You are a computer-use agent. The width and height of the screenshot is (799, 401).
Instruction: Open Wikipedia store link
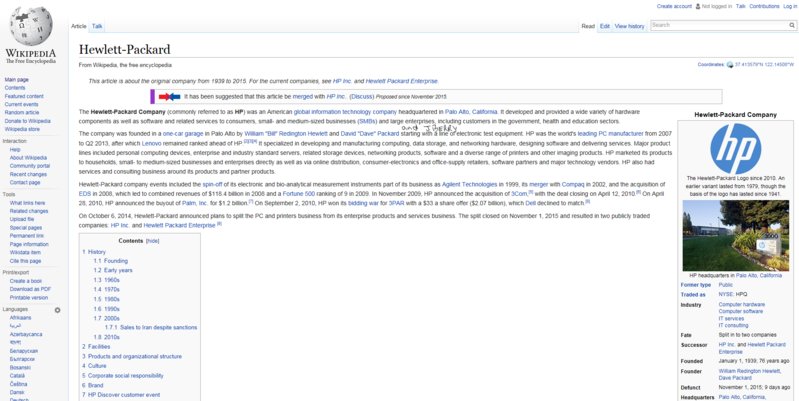[22, 129]
